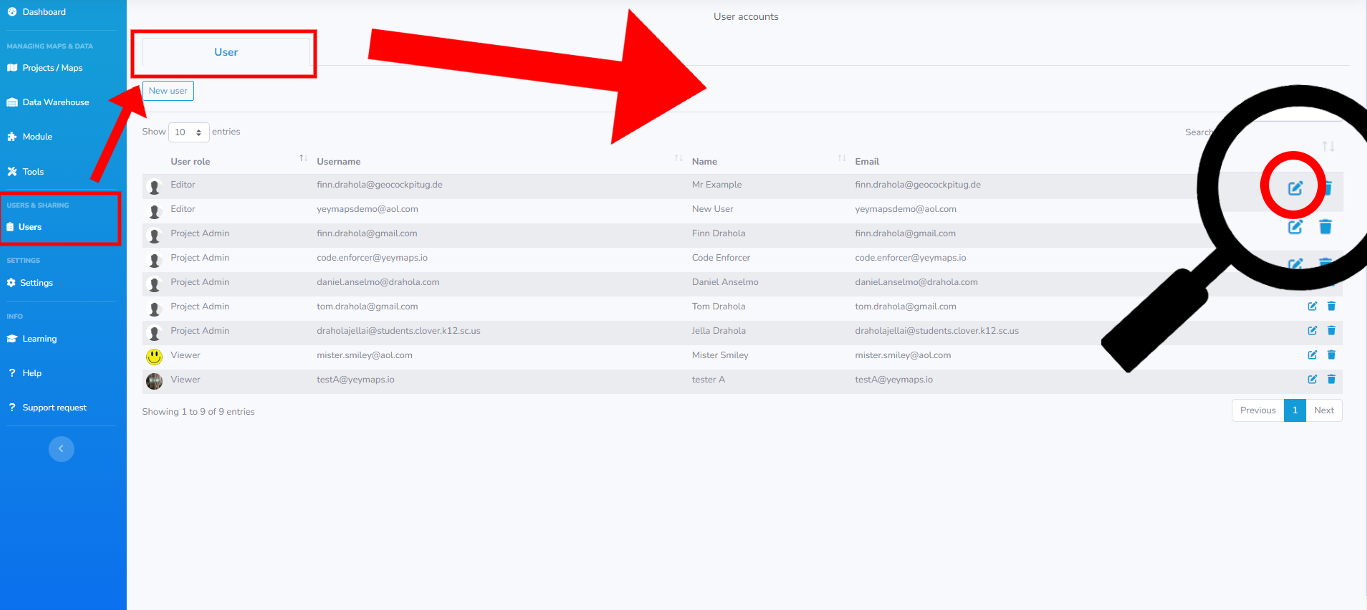Click username finn.drahola@geocockpitug.de
The height and width of the screenshot is (610, 1367).
[x=380, y=185]
